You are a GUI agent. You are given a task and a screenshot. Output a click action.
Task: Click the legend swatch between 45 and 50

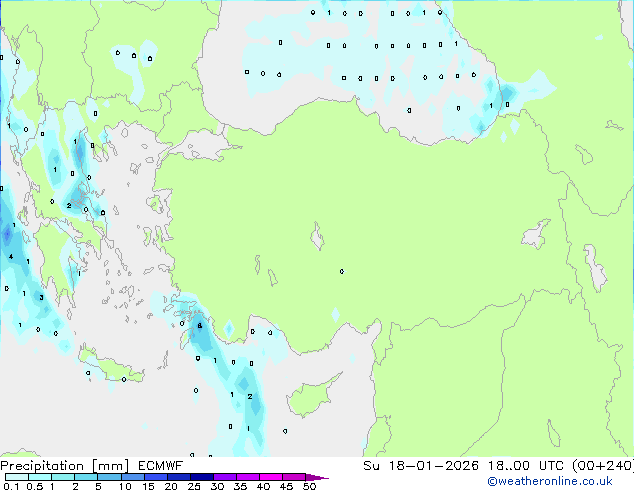294,477
